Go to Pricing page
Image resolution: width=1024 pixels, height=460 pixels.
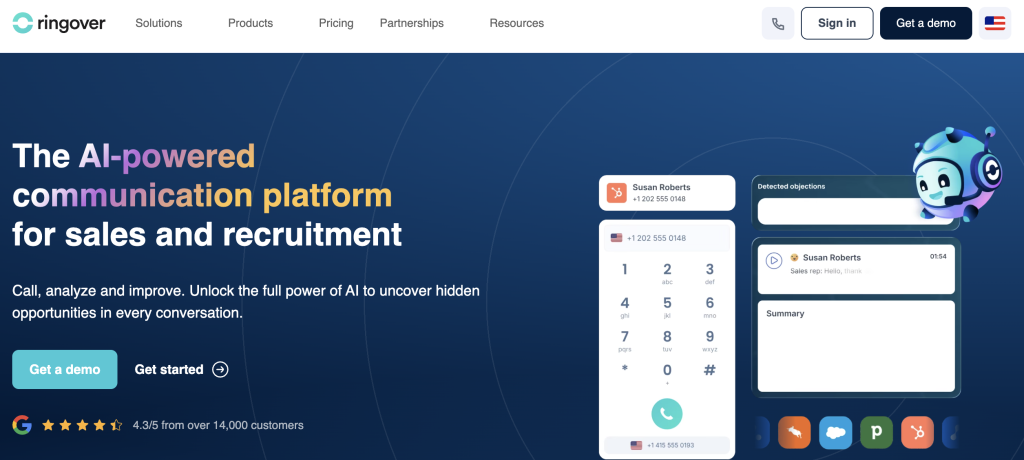(x=336, y=24)
